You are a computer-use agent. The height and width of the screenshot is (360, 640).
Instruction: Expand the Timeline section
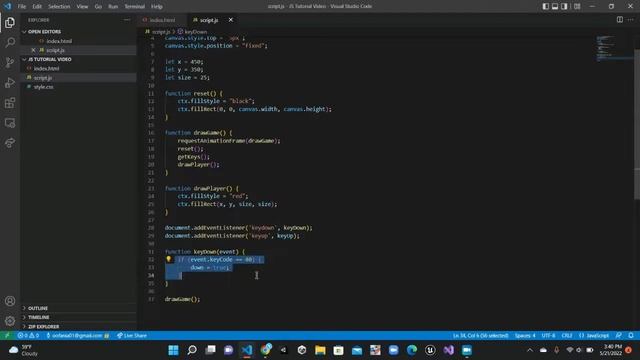pos(78,317)
